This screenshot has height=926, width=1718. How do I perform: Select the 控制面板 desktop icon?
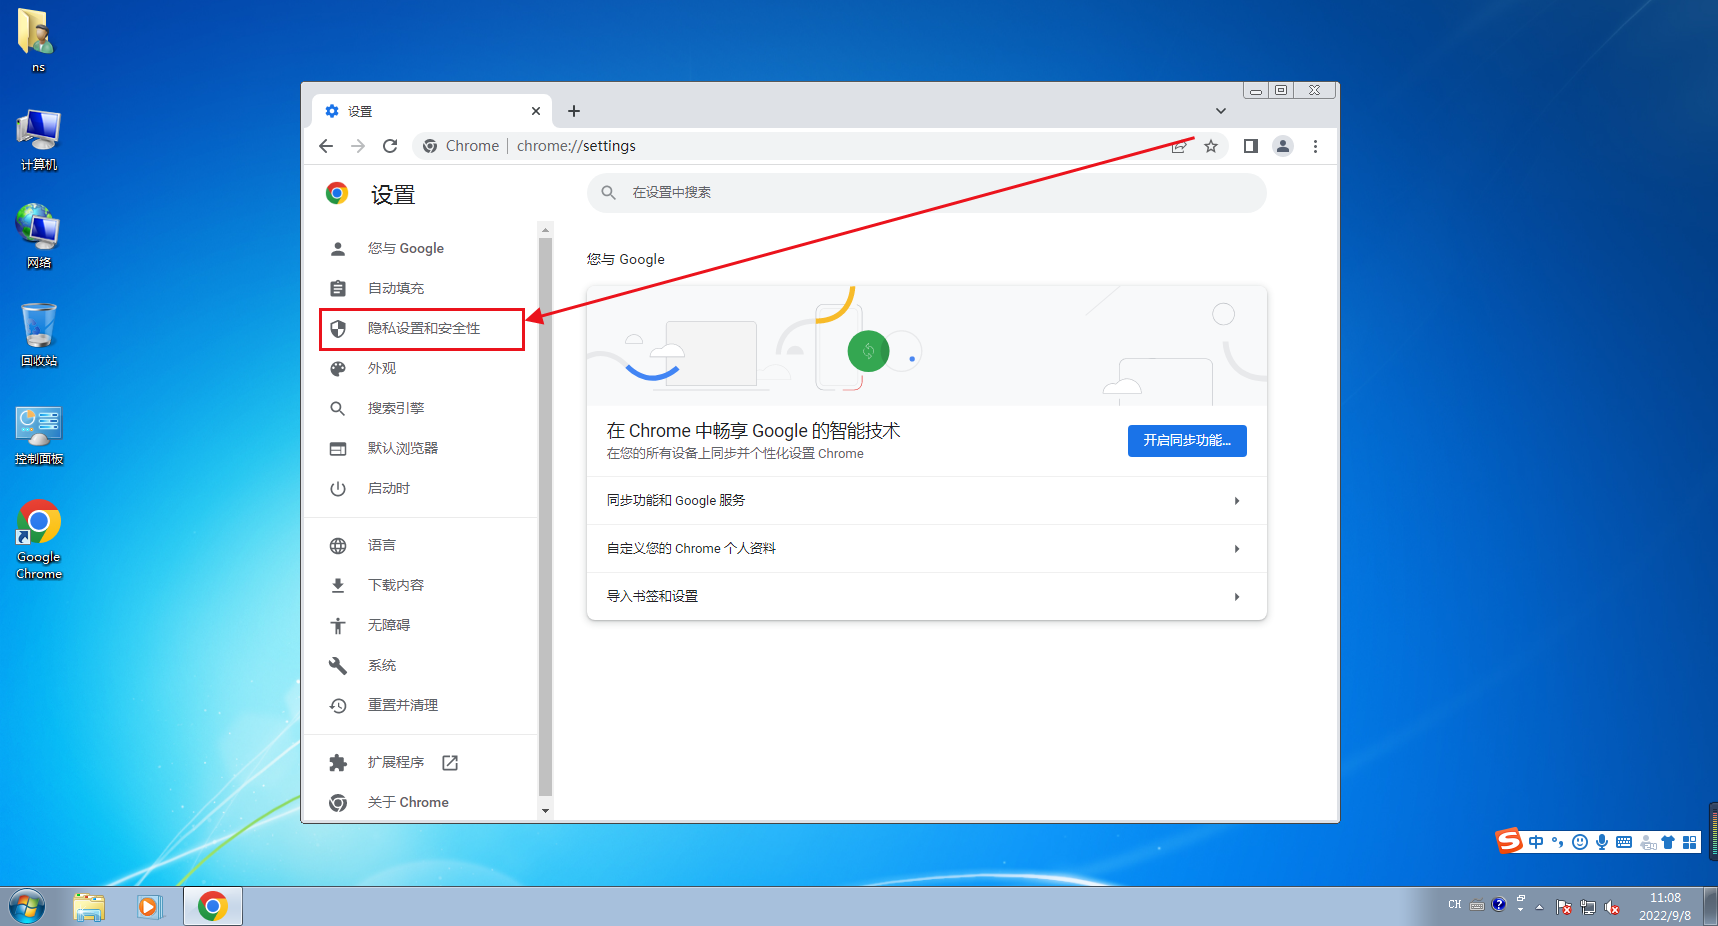coord(39,435)
